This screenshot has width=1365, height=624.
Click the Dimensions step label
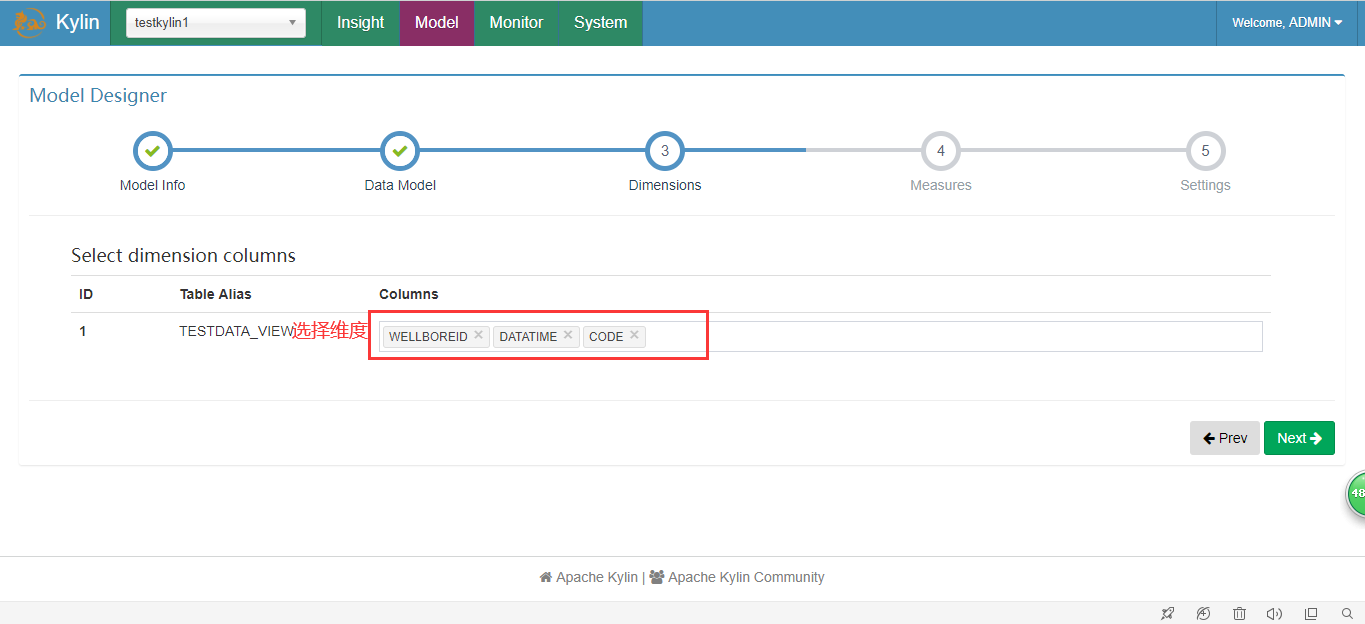[665, 185]
